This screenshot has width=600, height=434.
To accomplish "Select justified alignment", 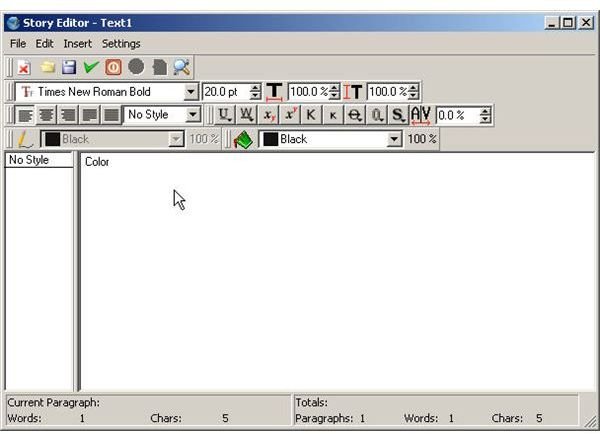I will pyautogui.click(x=90, y=115).
